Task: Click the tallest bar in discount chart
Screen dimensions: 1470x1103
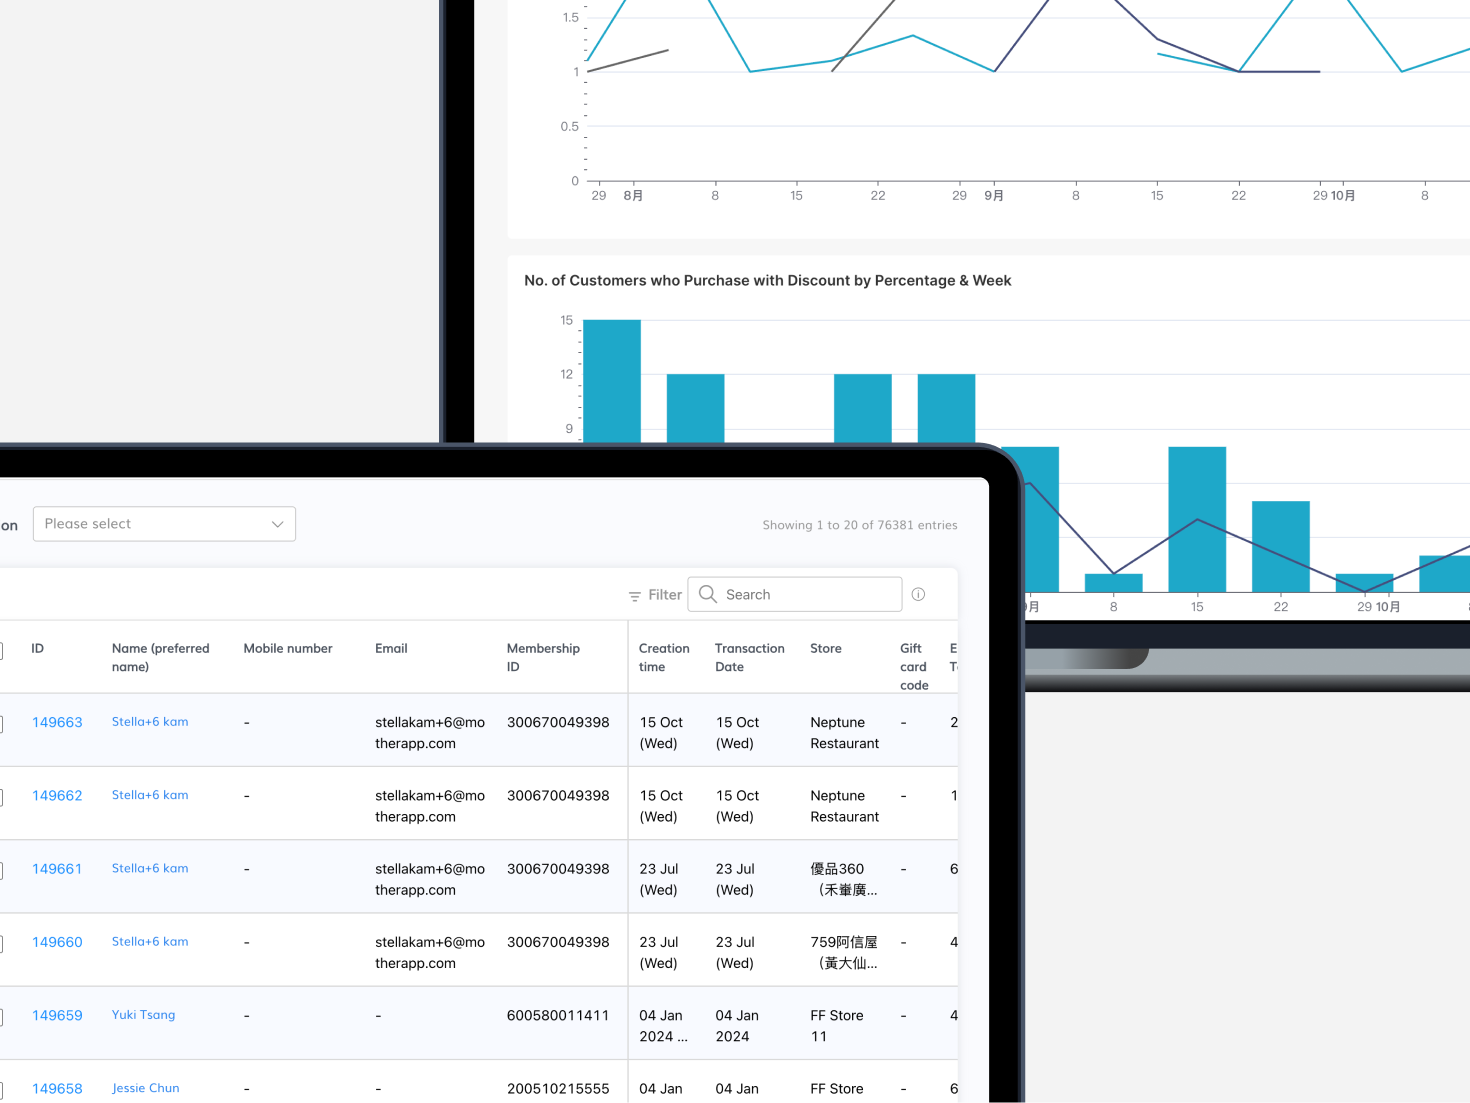Action: pyautogui.click(x=611, y=380)
